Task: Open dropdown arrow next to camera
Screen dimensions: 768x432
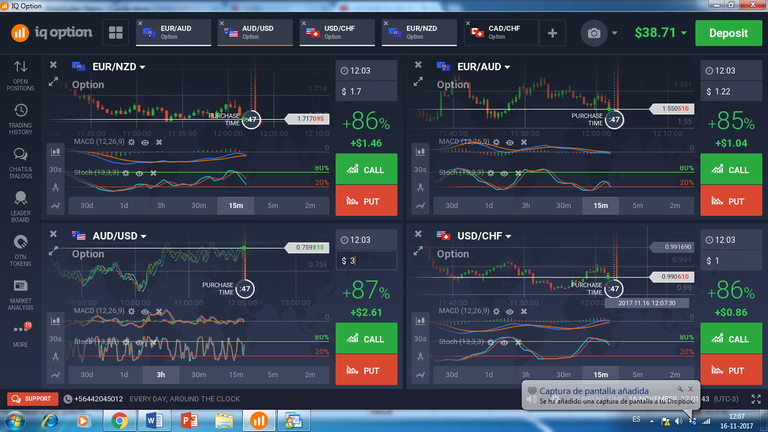Action: pos(614,33)
